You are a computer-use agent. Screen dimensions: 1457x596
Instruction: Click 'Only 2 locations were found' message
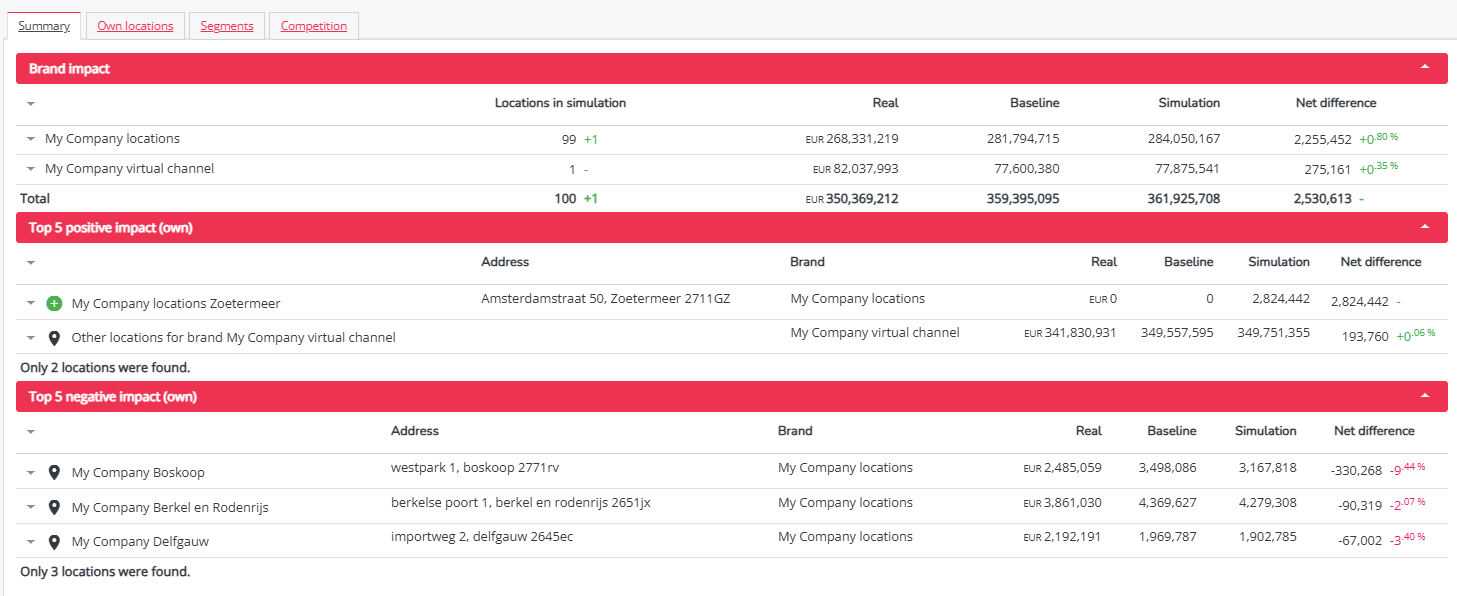pos(105,368)
